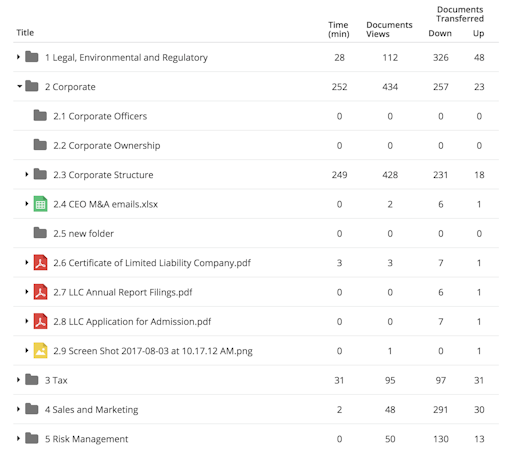Click the green spreadsheet icon for CEO M&A emails.xlsx
Viewport: 512px width, 450px height.
[40, 204]
